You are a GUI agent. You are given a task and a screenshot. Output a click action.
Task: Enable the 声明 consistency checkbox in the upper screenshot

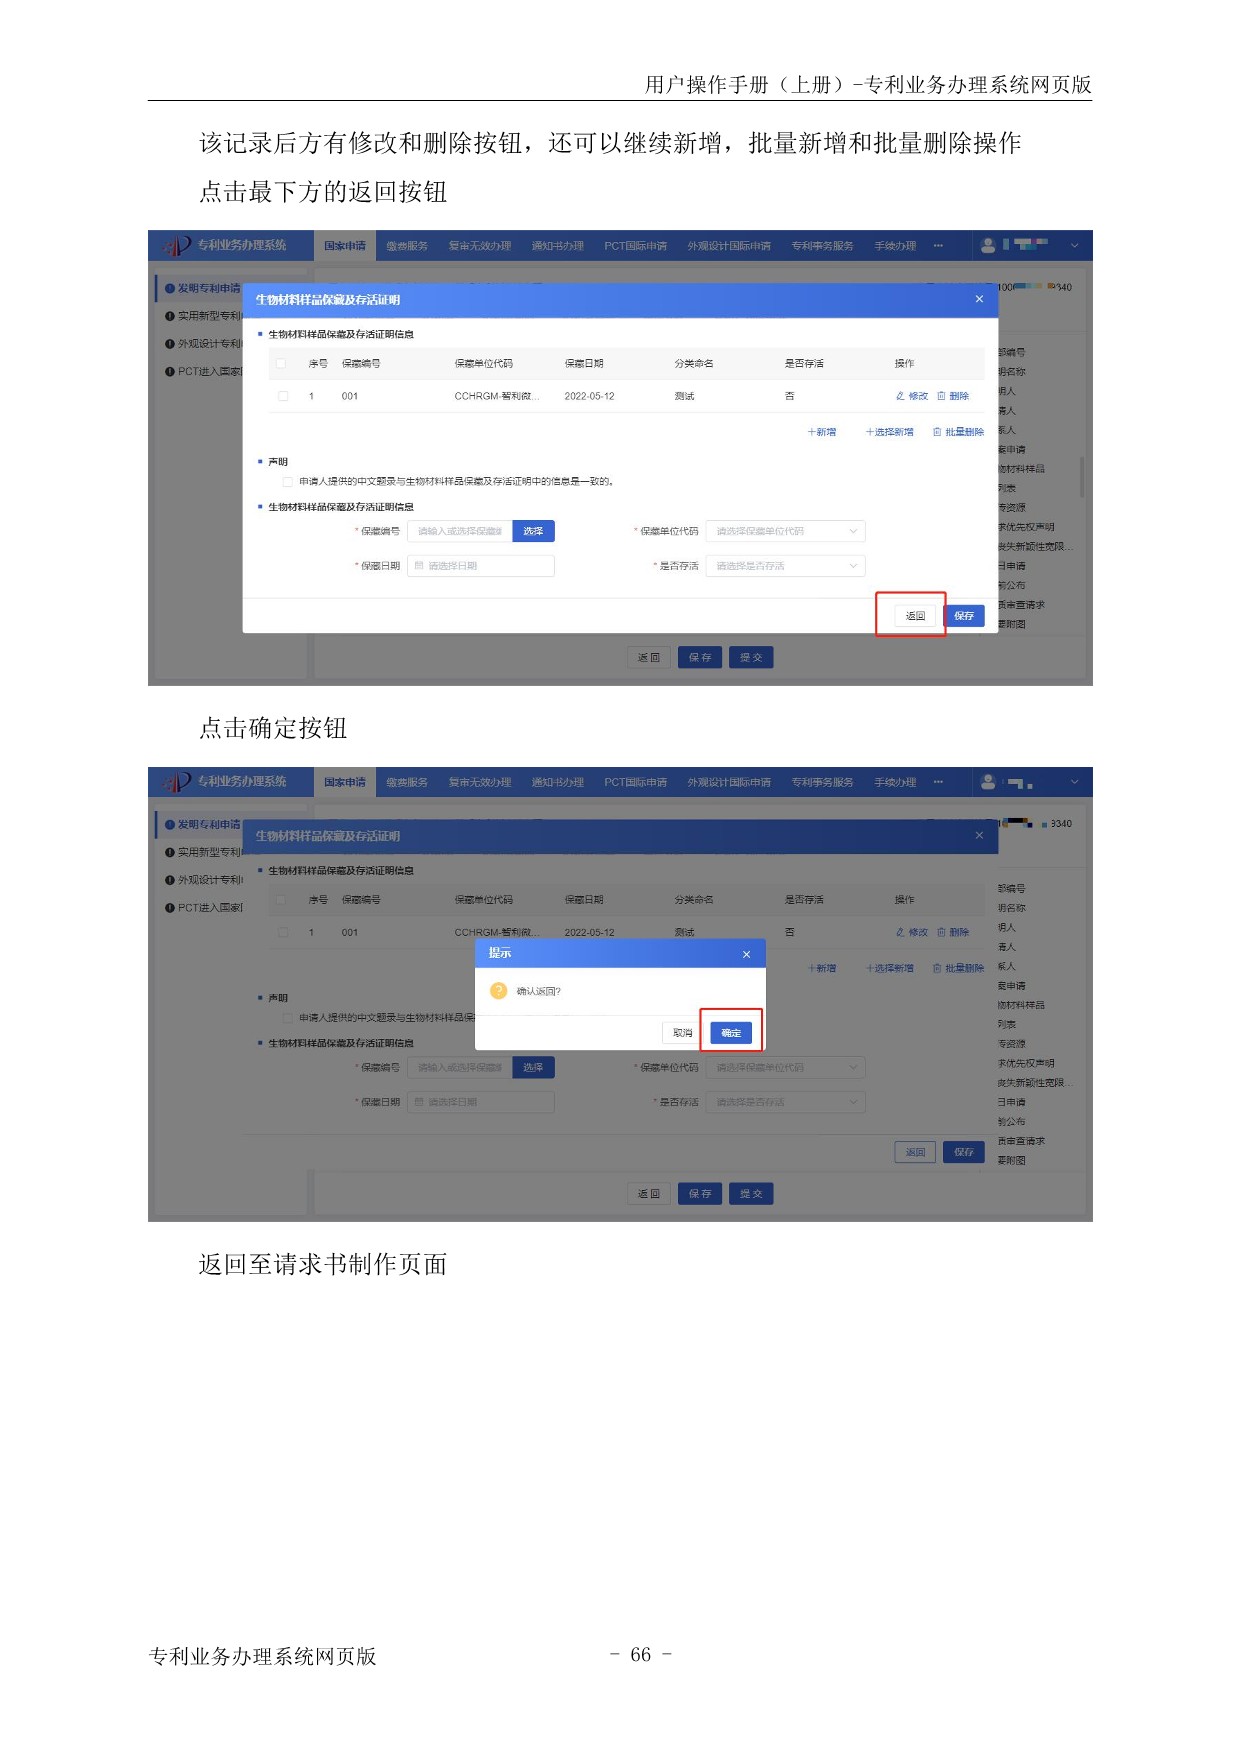pos(288,481)
